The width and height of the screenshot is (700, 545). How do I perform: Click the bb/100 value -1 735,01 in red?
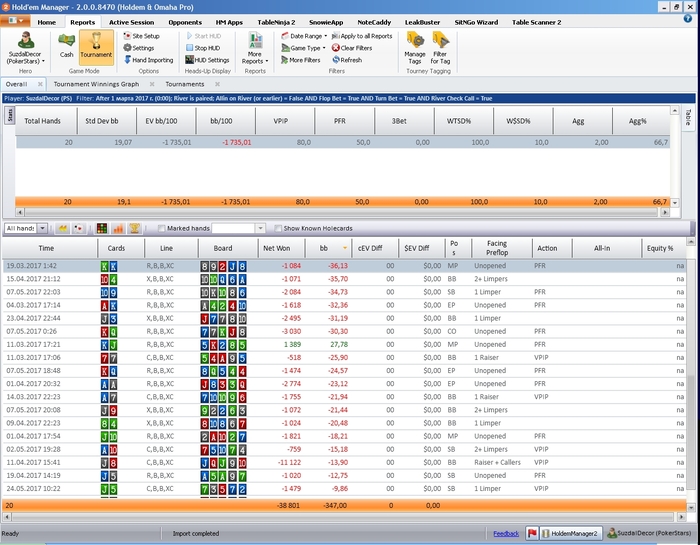pos(237,142)
